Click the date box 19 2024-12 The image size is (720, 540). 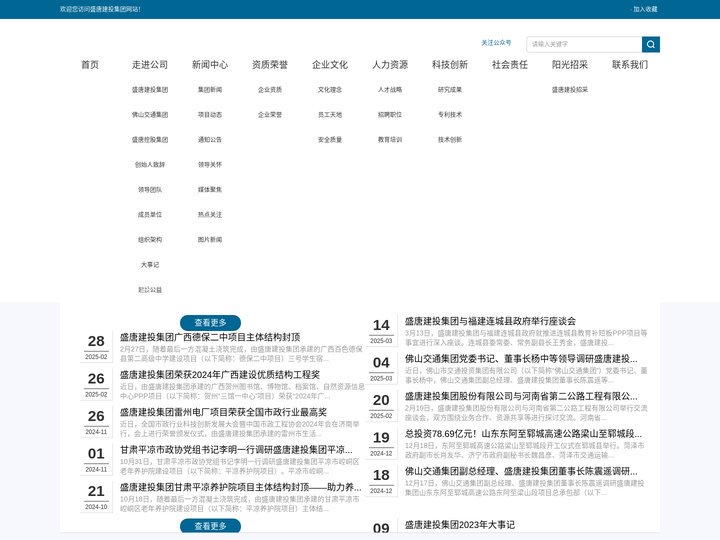[381, 444]
